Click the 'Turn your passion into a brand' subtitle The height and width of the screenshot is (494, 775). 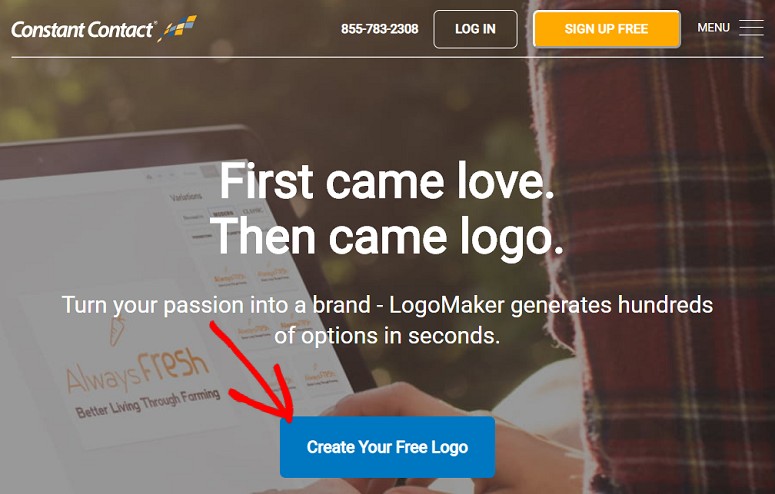click(216, 305)
